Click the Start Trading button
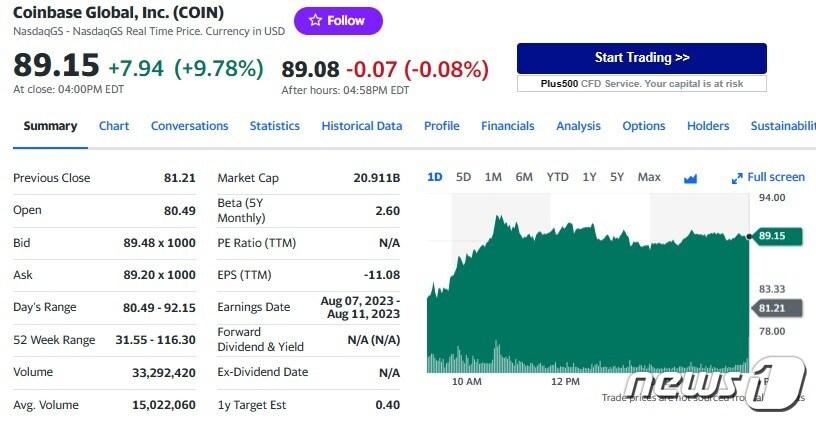The image size is (816, 423). coord(641,58)
